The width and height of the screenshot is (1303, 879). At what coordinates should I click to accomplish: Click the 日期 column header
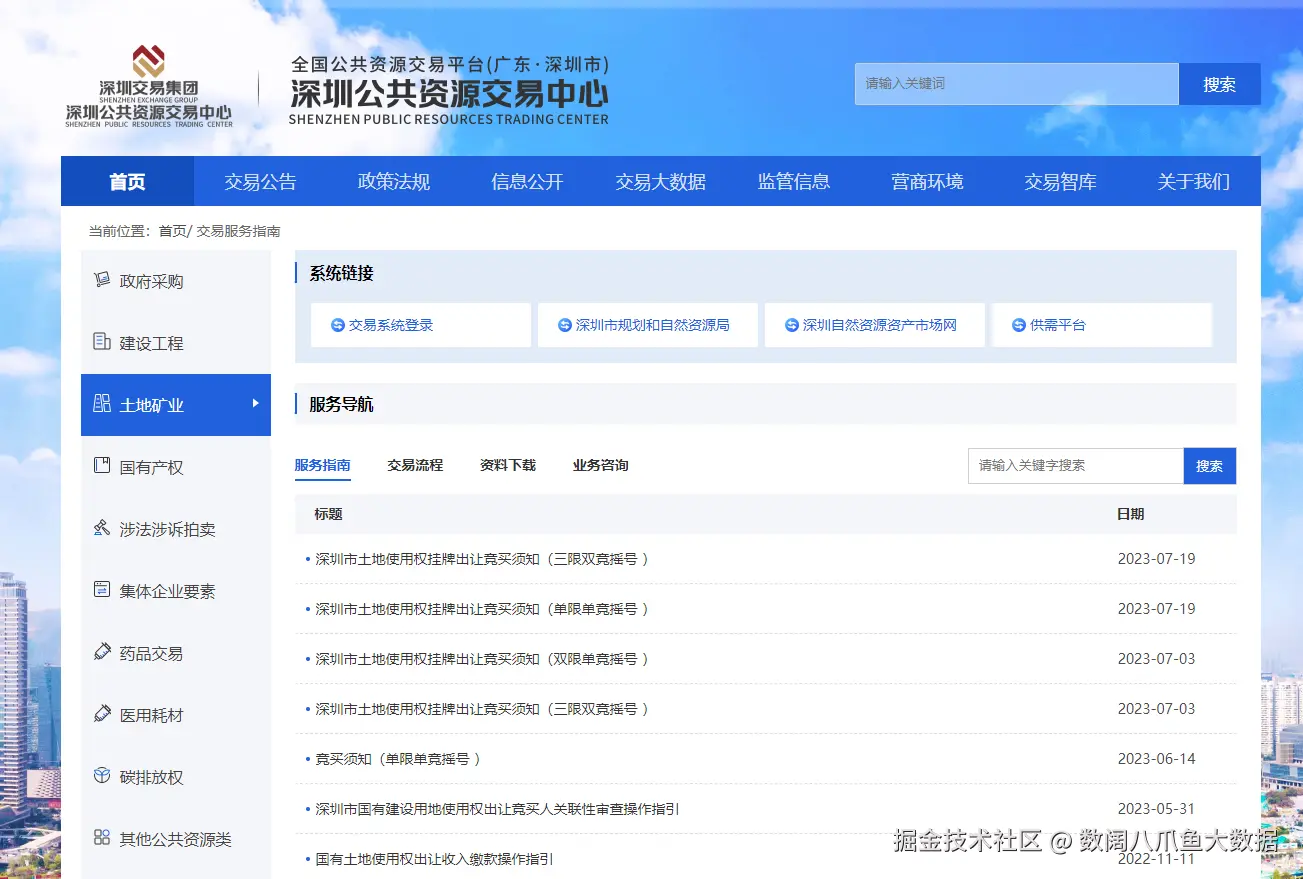[1130, 514]
